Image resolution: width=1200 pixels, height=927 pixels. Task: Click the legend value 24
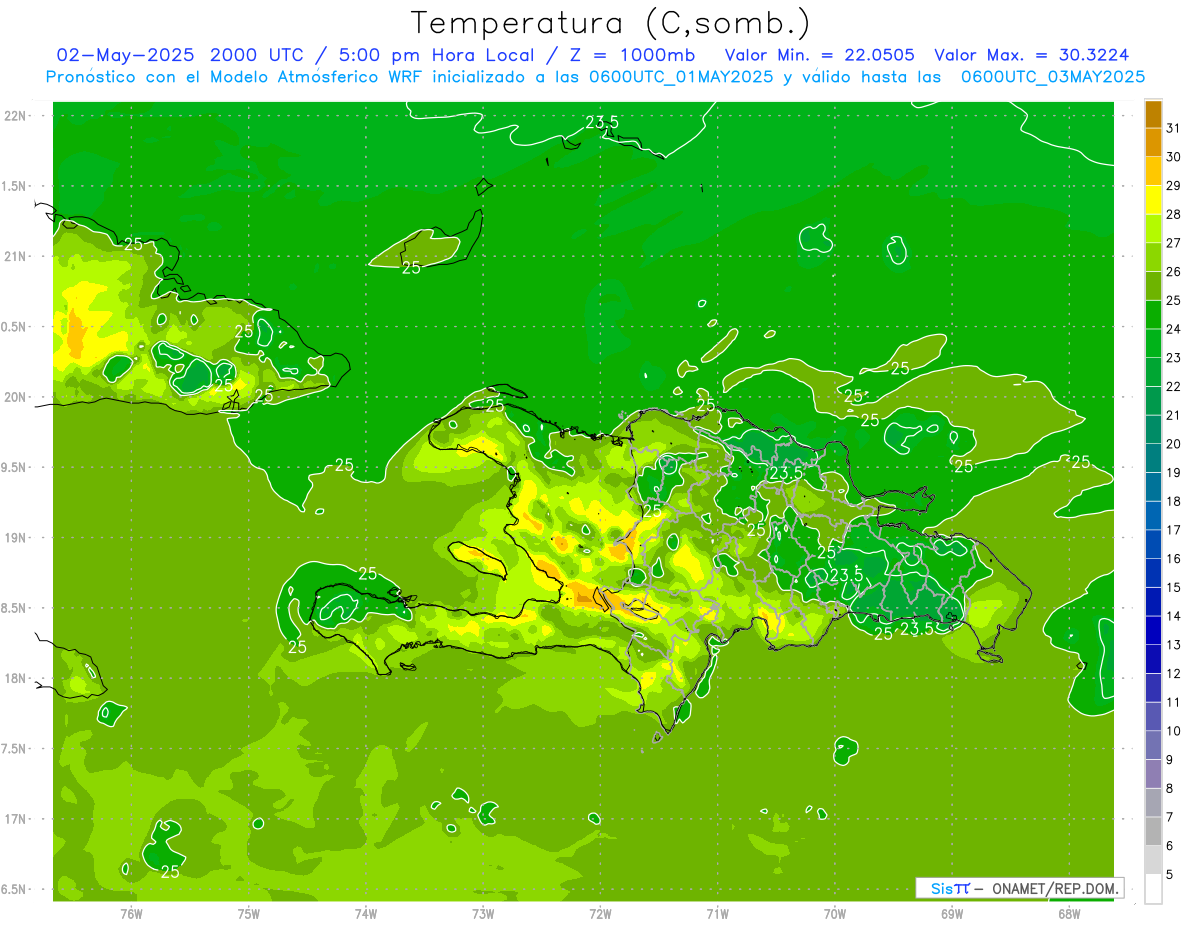[1173, 329]
